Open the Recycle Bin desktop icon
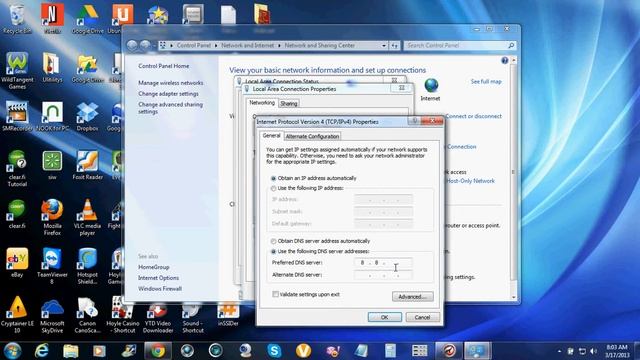This screenshot has height=360, width=640. (x=17, y=19)
